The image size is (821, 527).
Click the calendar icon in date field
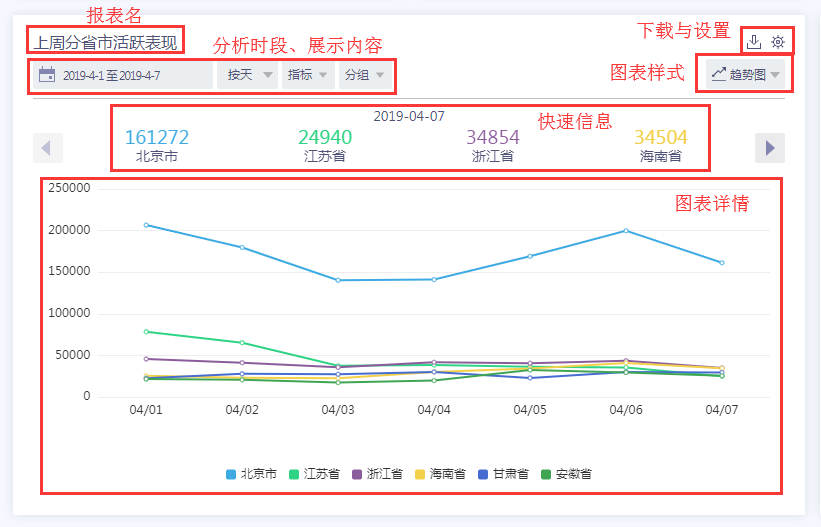pyautogui.click(x=47, y=75)
